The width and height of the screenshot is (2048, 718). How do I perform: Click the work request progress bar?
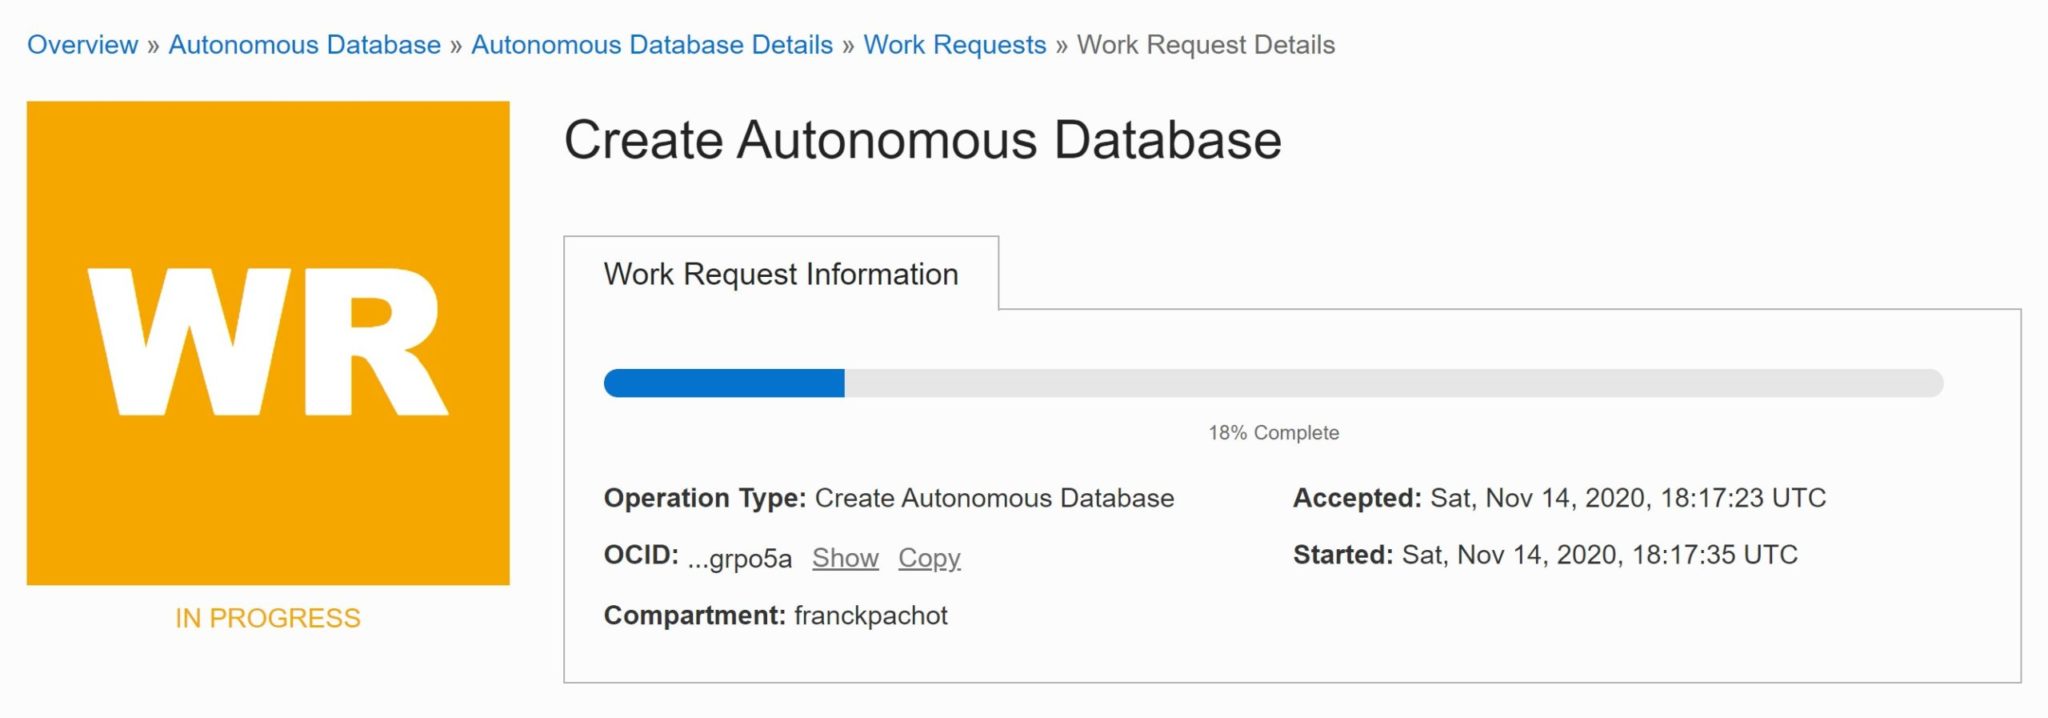click(x=1273, y=383)
